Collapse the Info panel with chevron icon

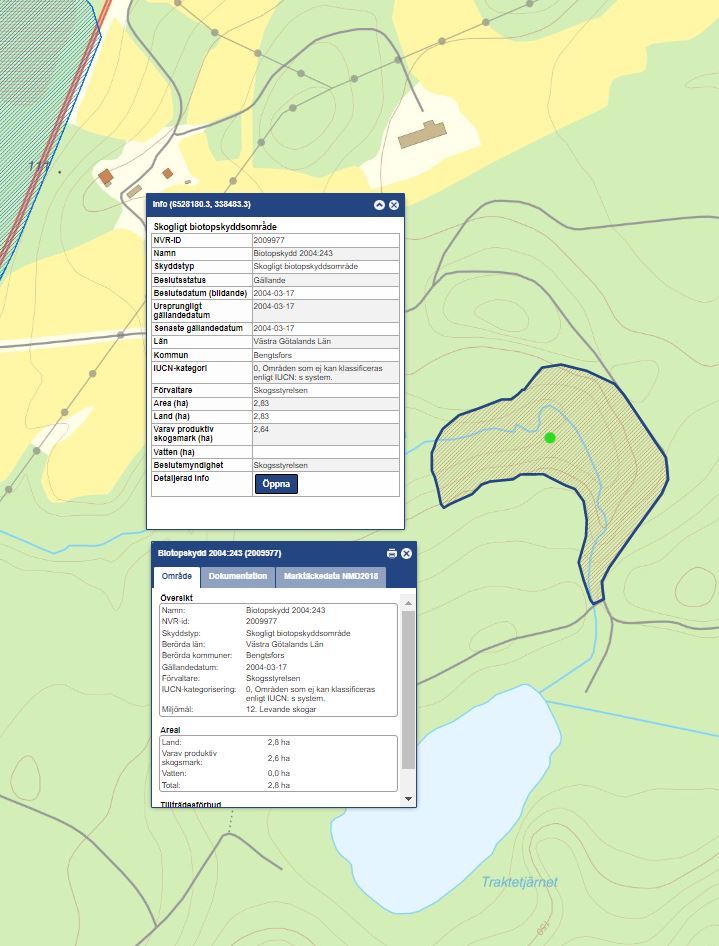click(379, 205)
